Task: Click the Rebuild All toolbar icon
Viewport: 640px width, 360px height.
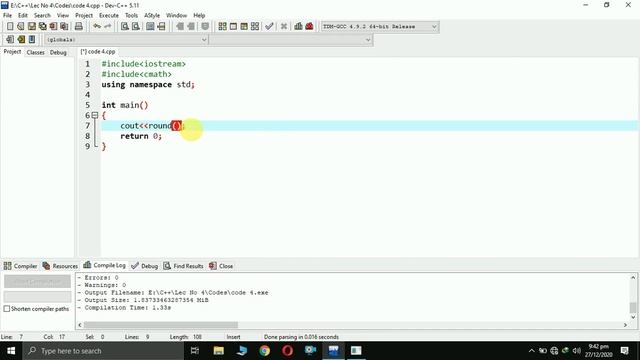Action: (255, 27)
